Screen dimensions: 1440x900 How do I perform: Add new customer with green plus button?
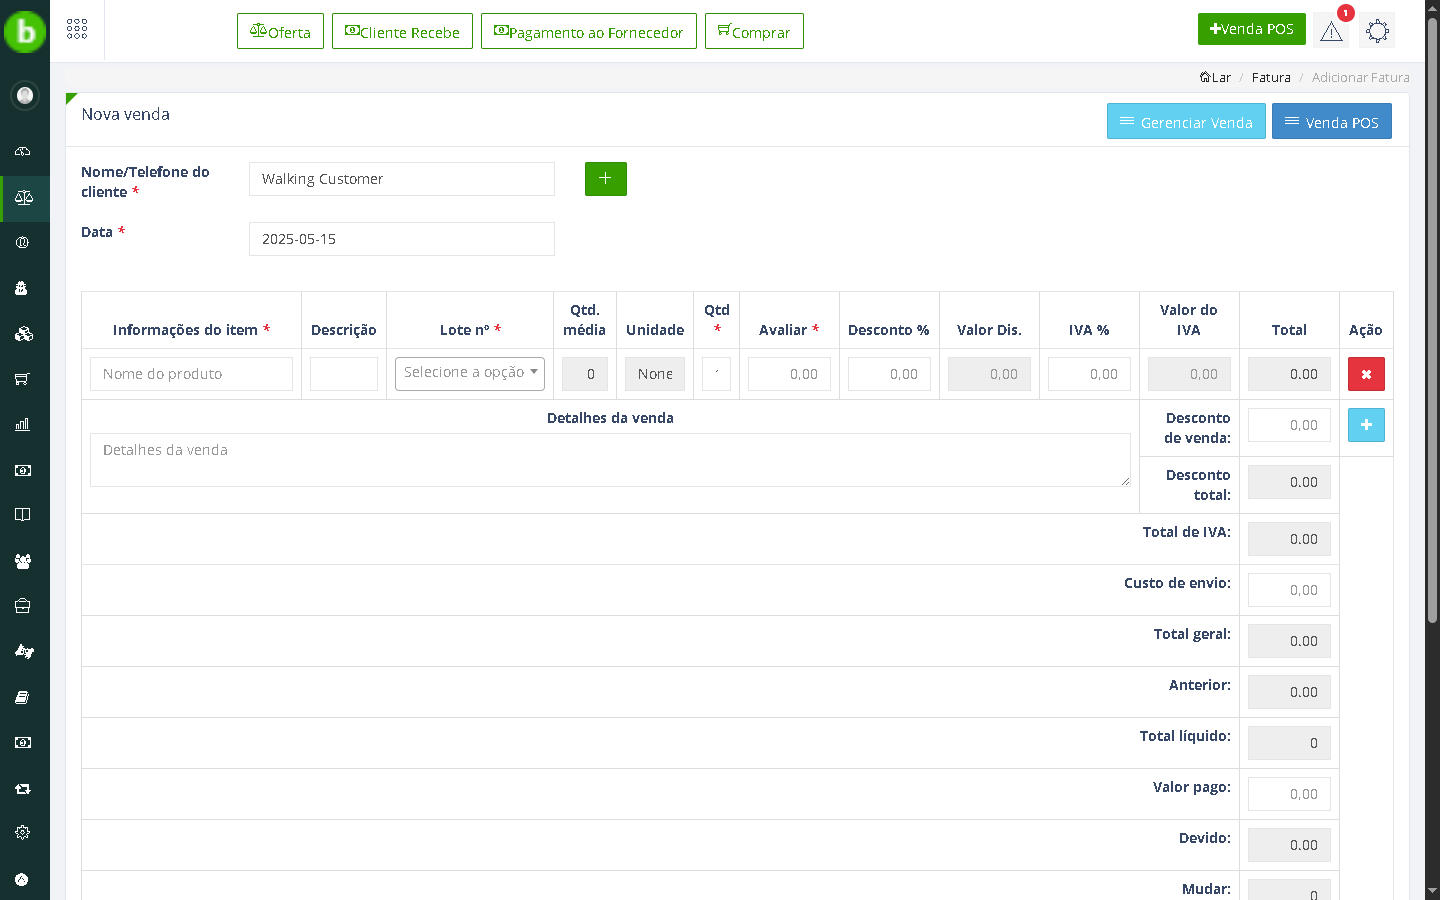(x=605, y=179)
